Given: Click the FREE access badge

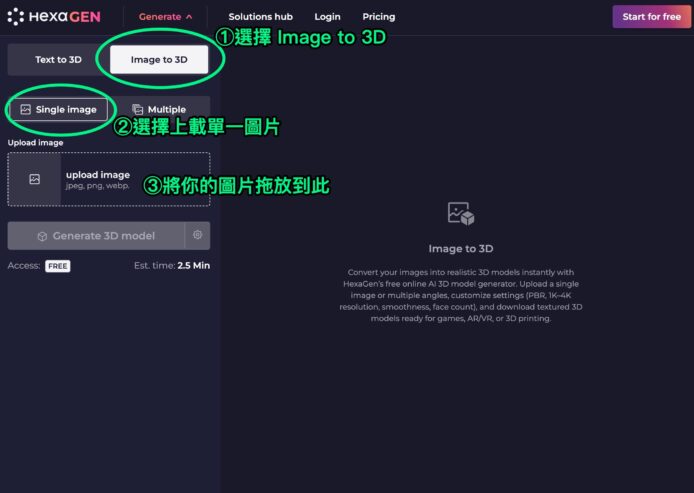Looking at the screenshot, I should pos(57,266).
